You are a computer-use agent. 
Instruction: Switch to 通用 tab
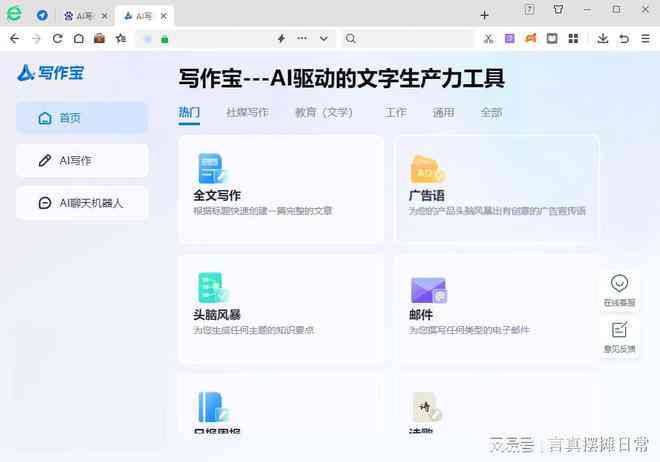(x=443, y=113)
